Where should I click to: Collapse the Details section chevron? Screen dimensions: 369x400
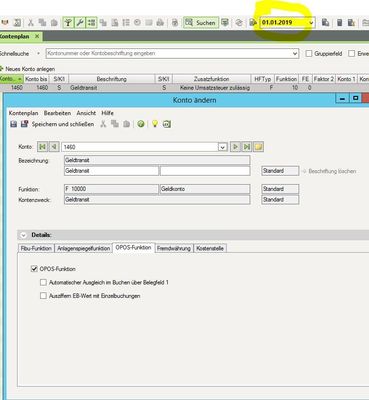[23, 235]
